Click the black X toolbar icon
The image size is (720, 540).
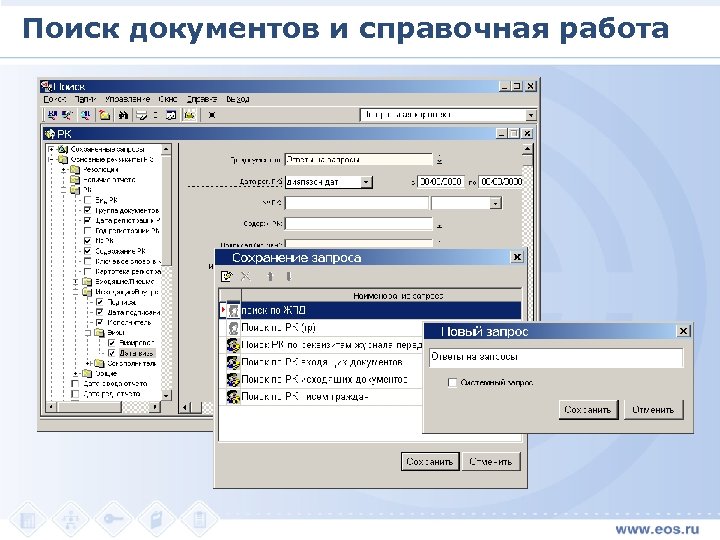pyautogui.click(x=212, y=115)
